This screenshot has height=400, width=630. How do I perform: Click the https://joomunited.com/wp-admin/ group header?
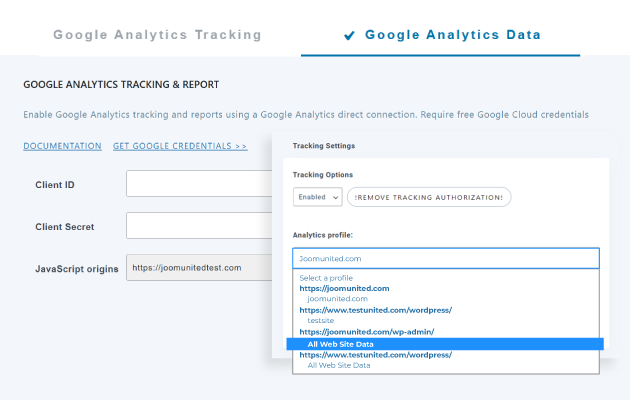click(365, 332)
